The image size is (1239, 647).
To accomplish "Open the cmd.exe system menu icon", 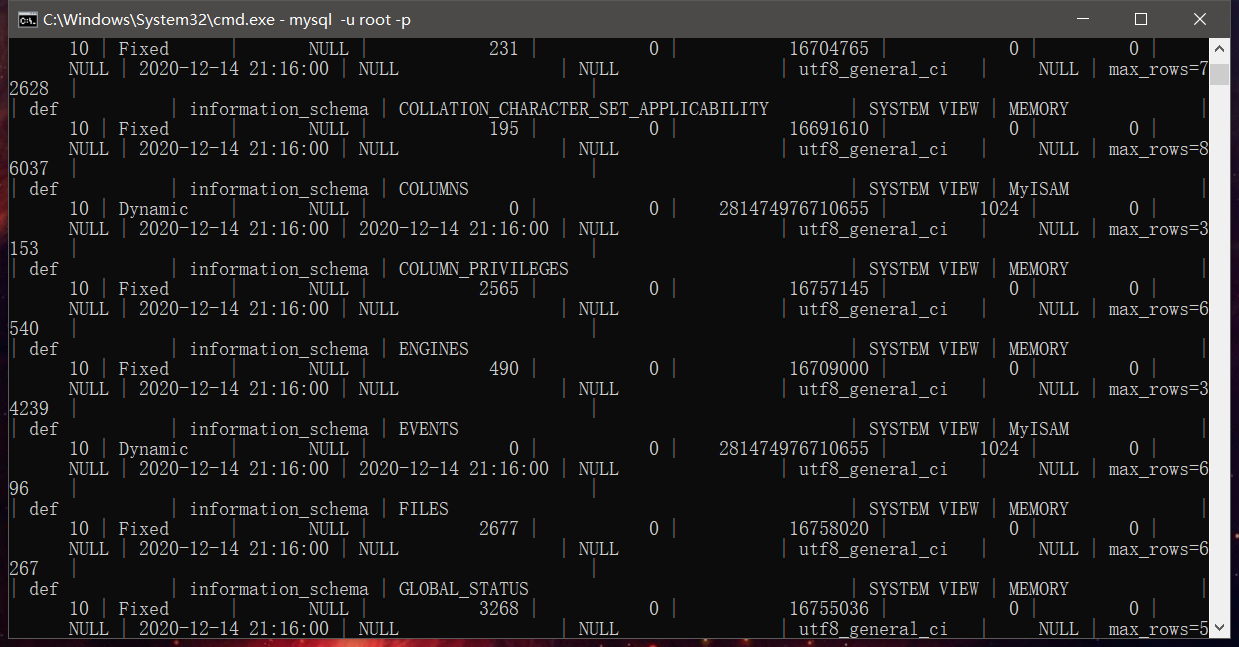I will pyautogui.click(x=29, y=19).
